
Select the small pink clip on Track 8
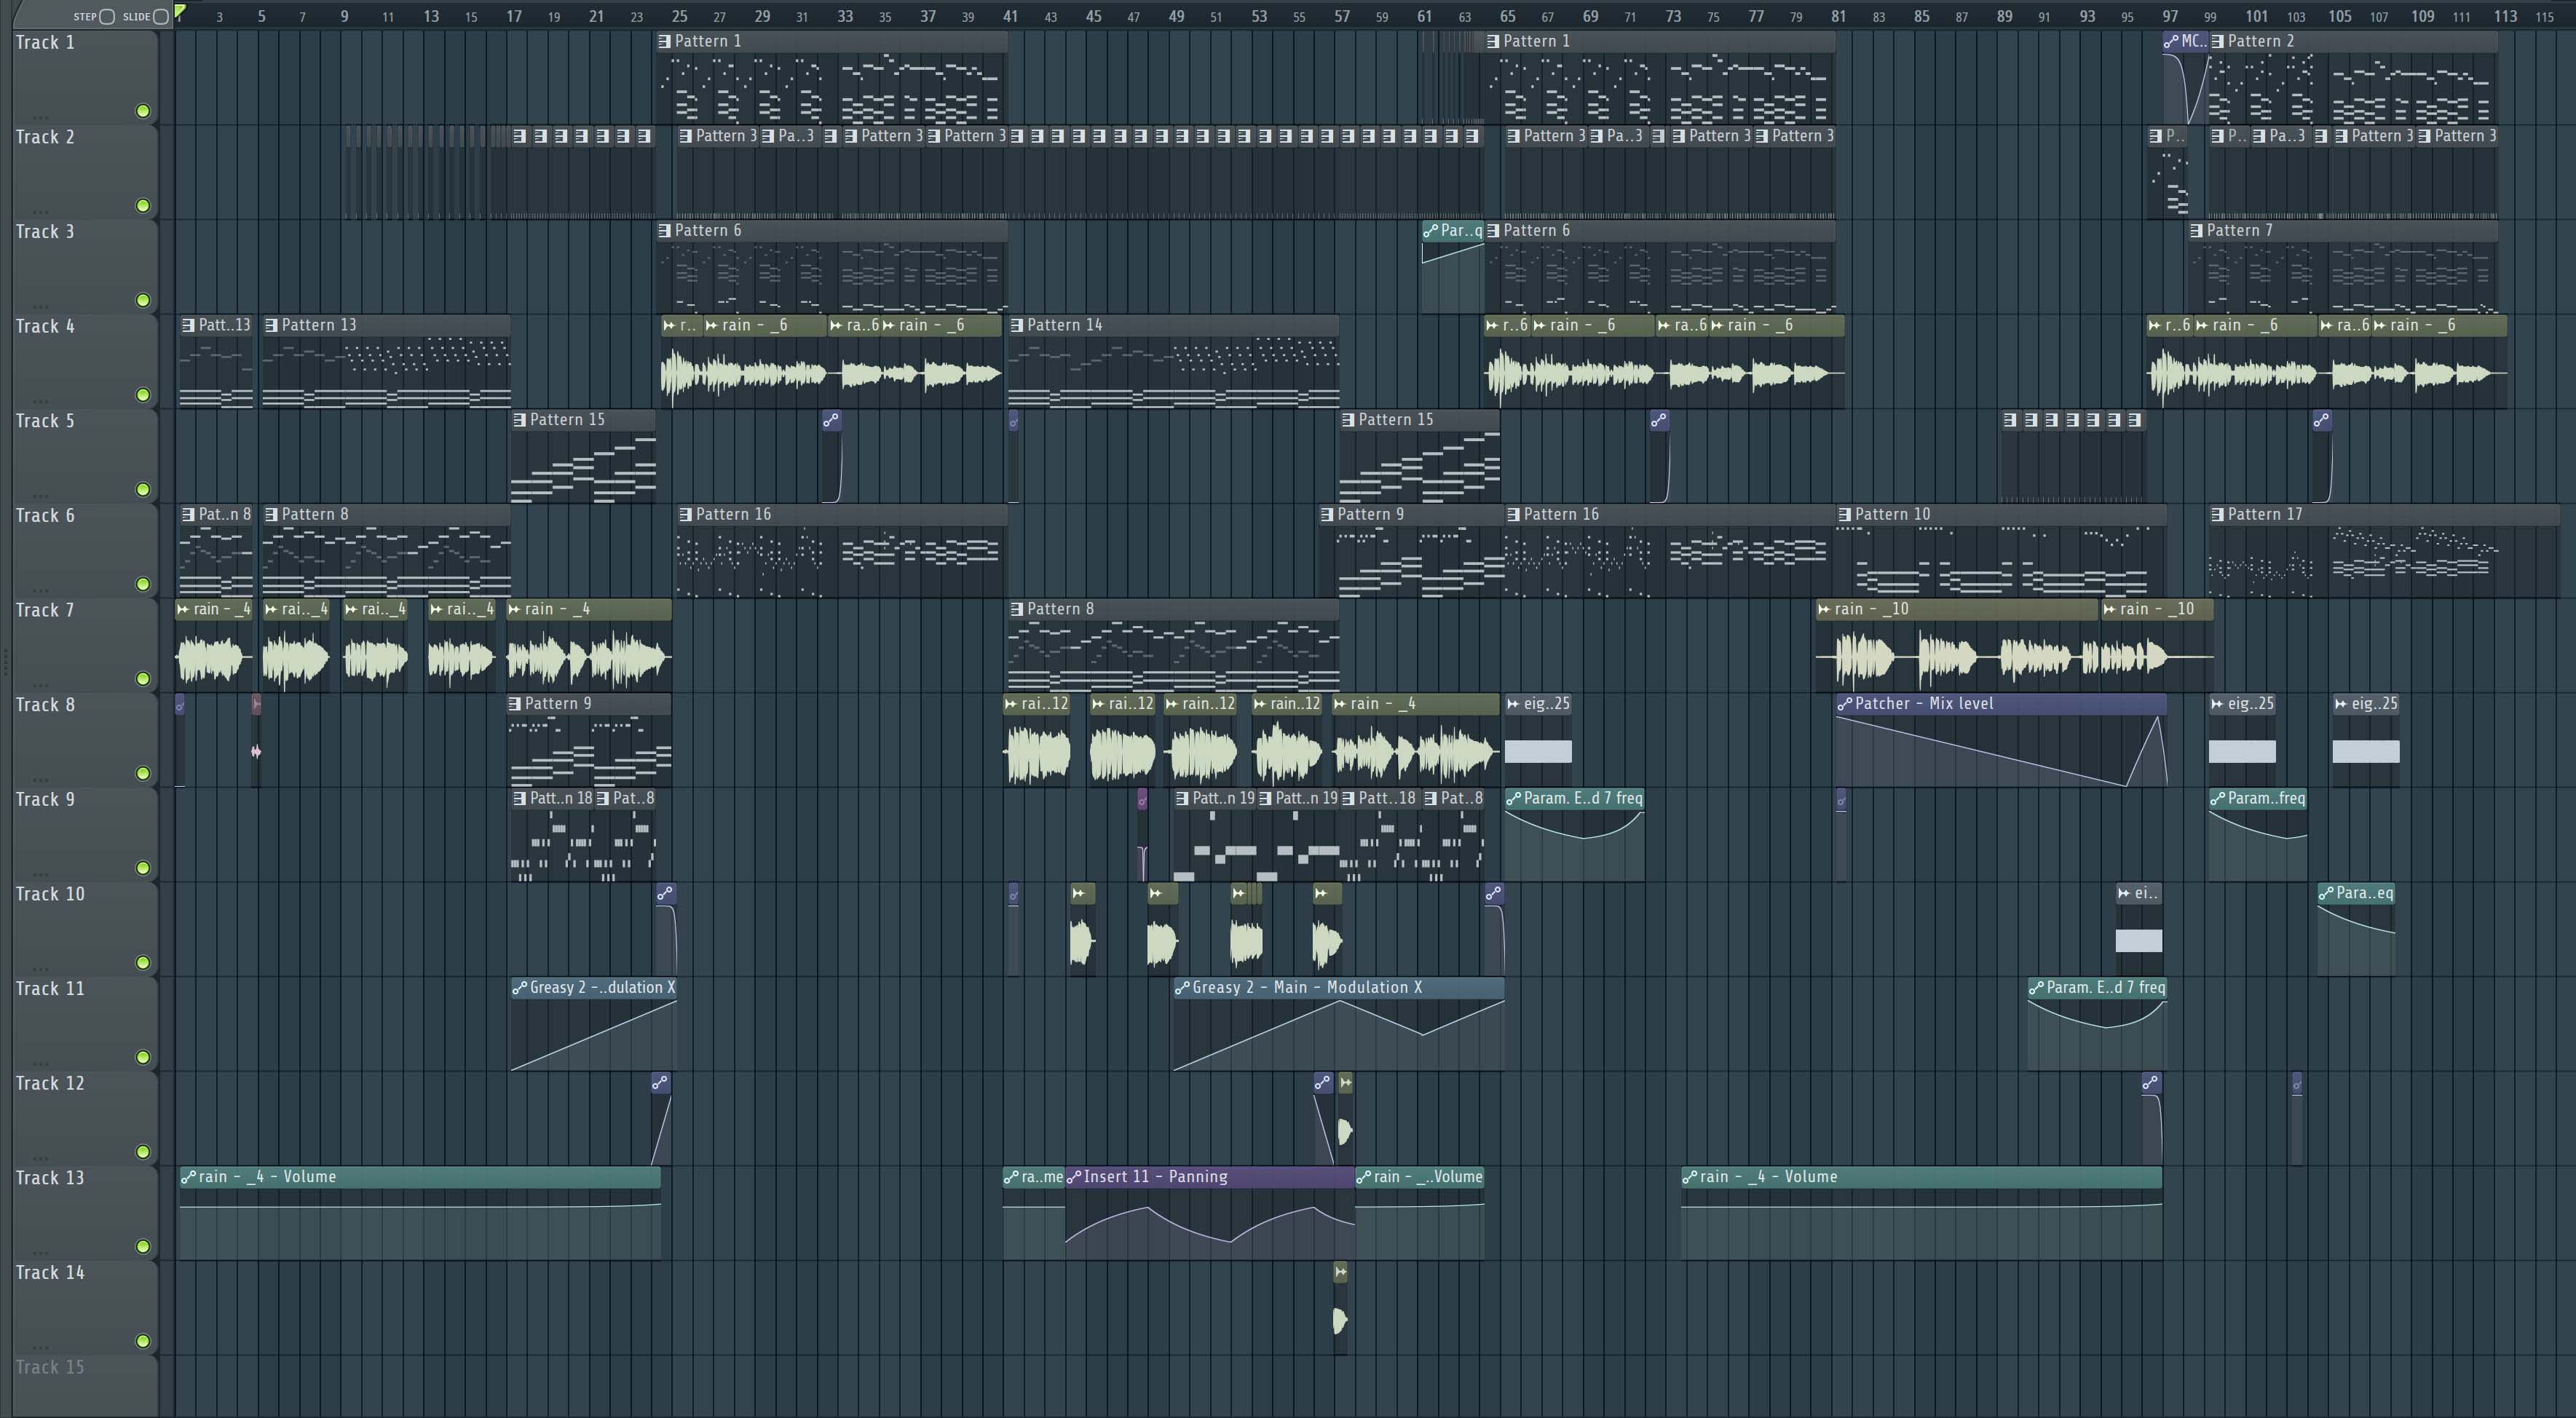(x=256, y=742)
